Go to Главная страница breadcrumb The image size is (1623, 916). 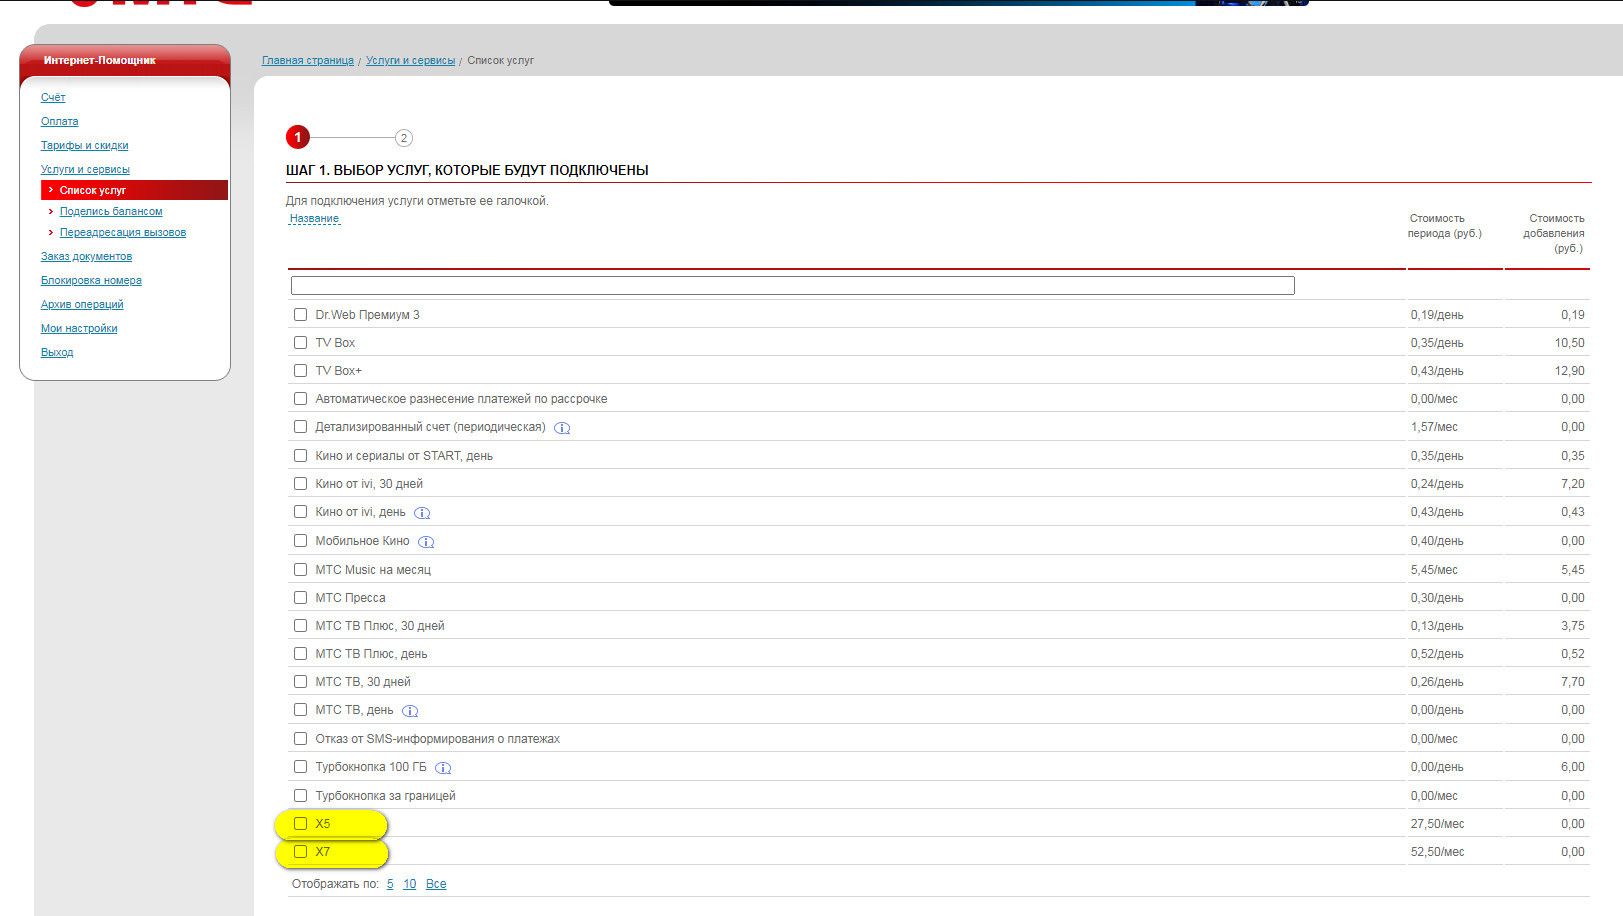pos(307,60)
